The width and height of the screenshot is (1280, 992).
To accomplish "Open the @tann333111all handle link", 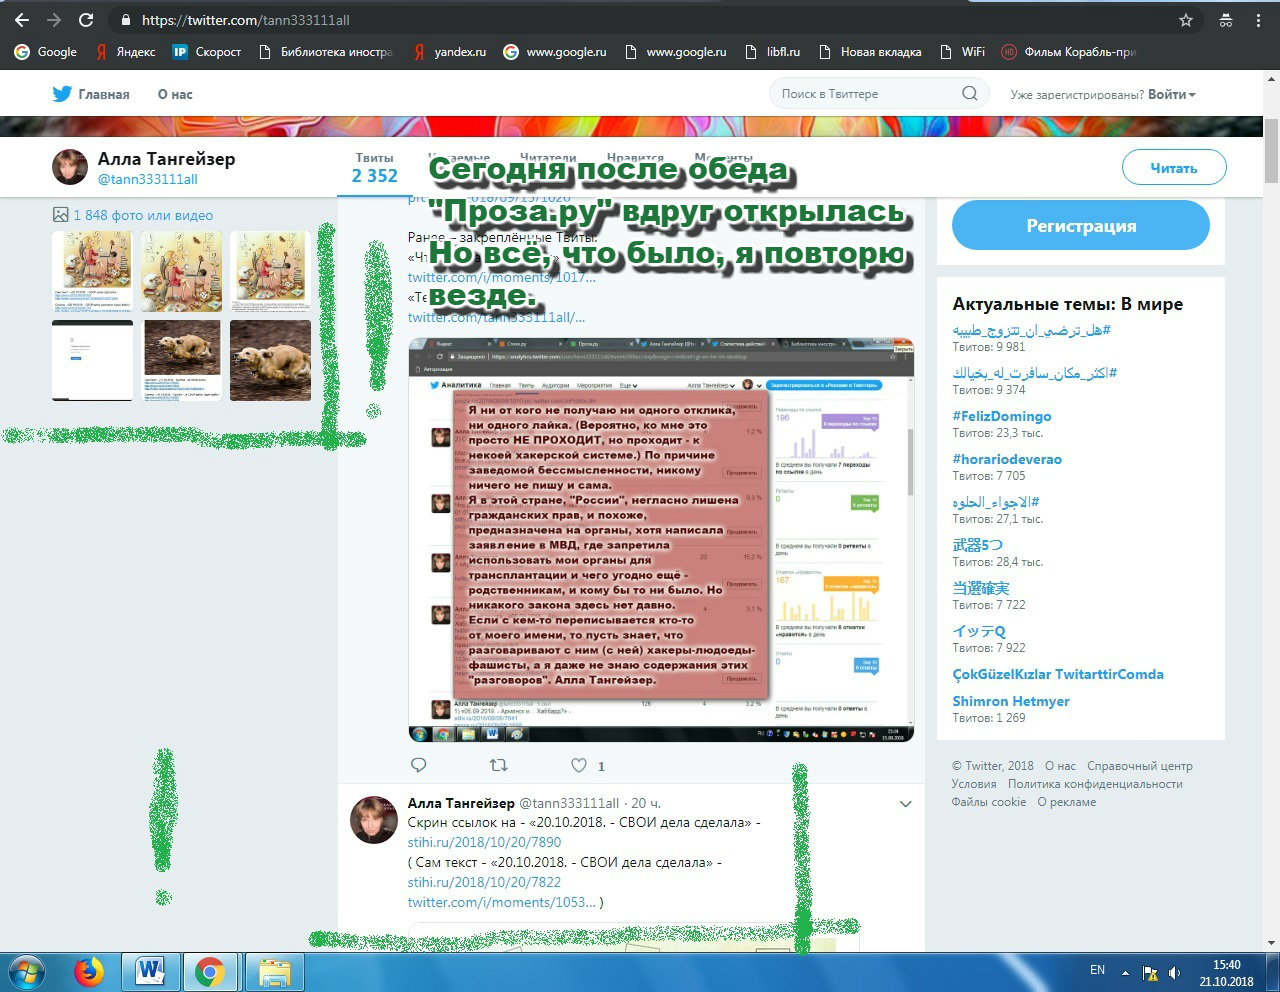I will click(148, 179).
